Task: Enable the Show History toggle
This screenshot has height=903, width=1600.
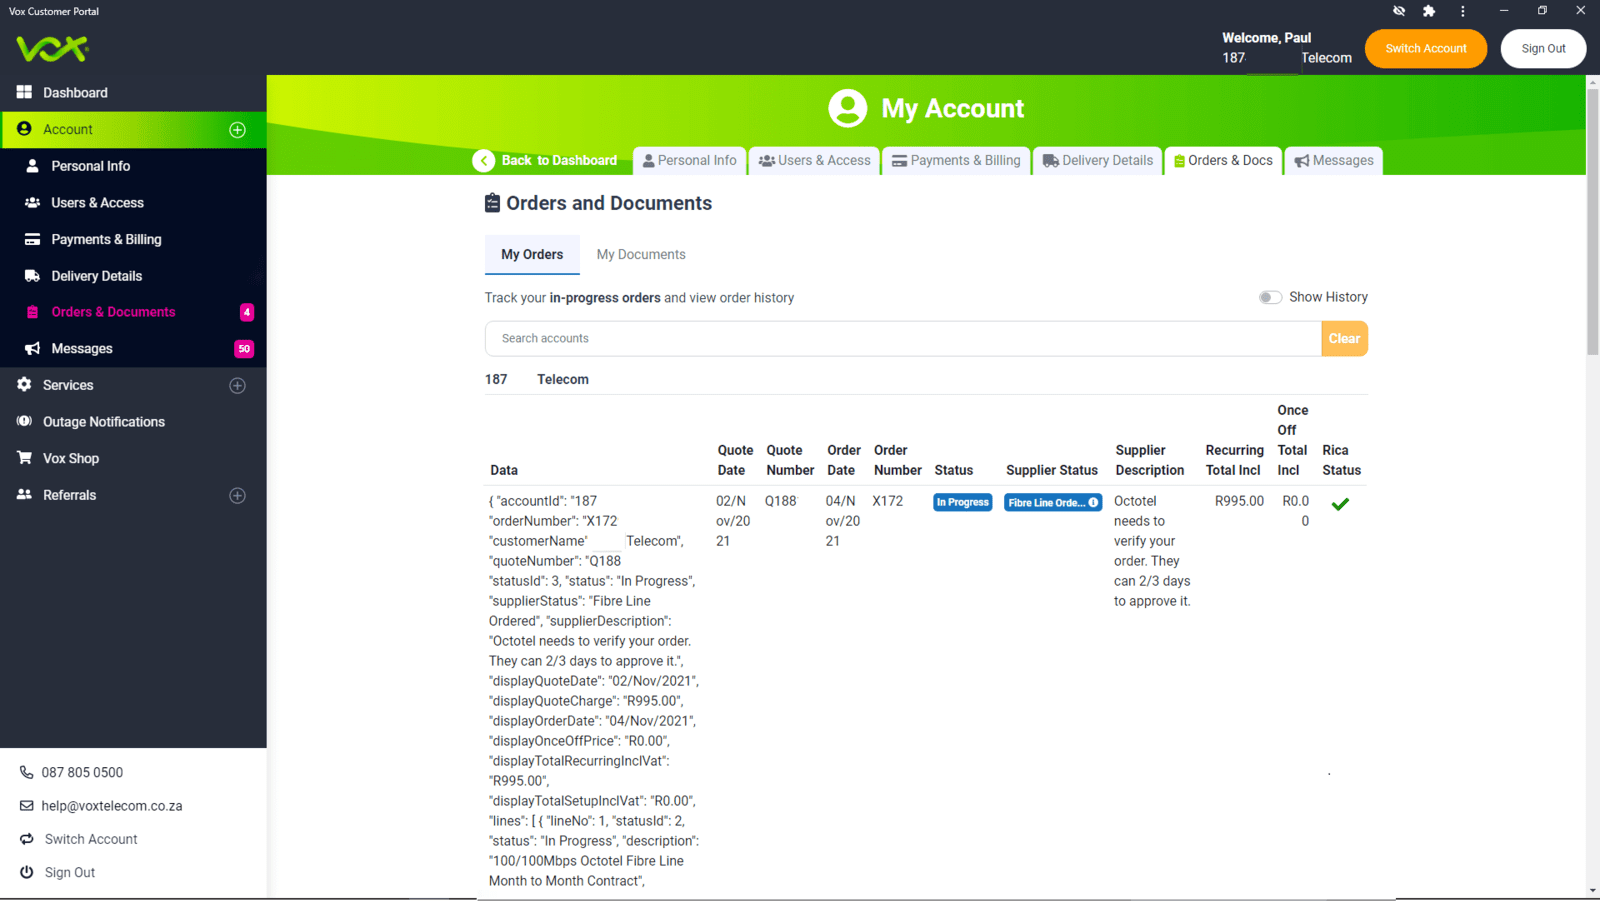Action: coord(1270,297)
